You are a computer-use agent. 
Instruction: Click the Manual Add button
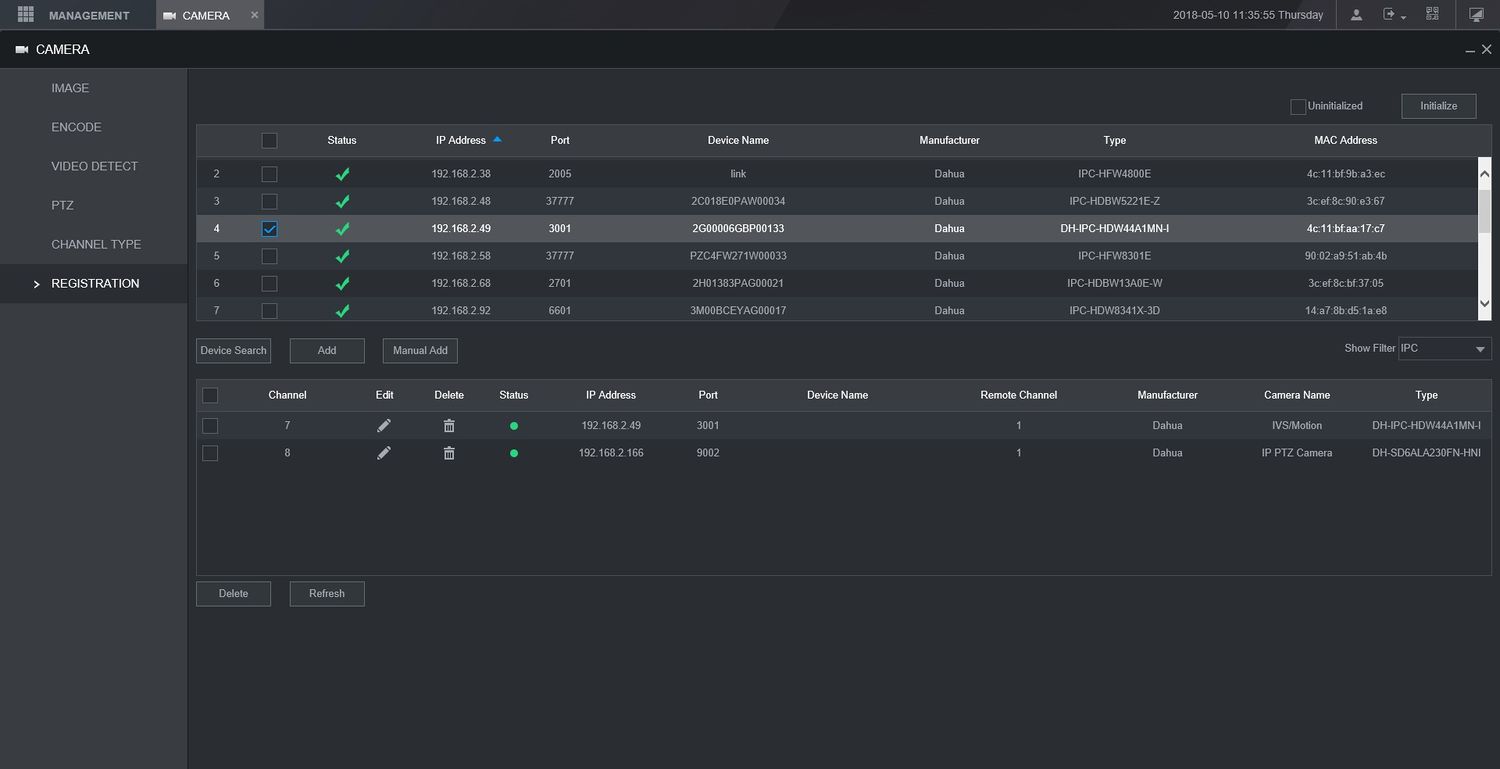(420, 351)
